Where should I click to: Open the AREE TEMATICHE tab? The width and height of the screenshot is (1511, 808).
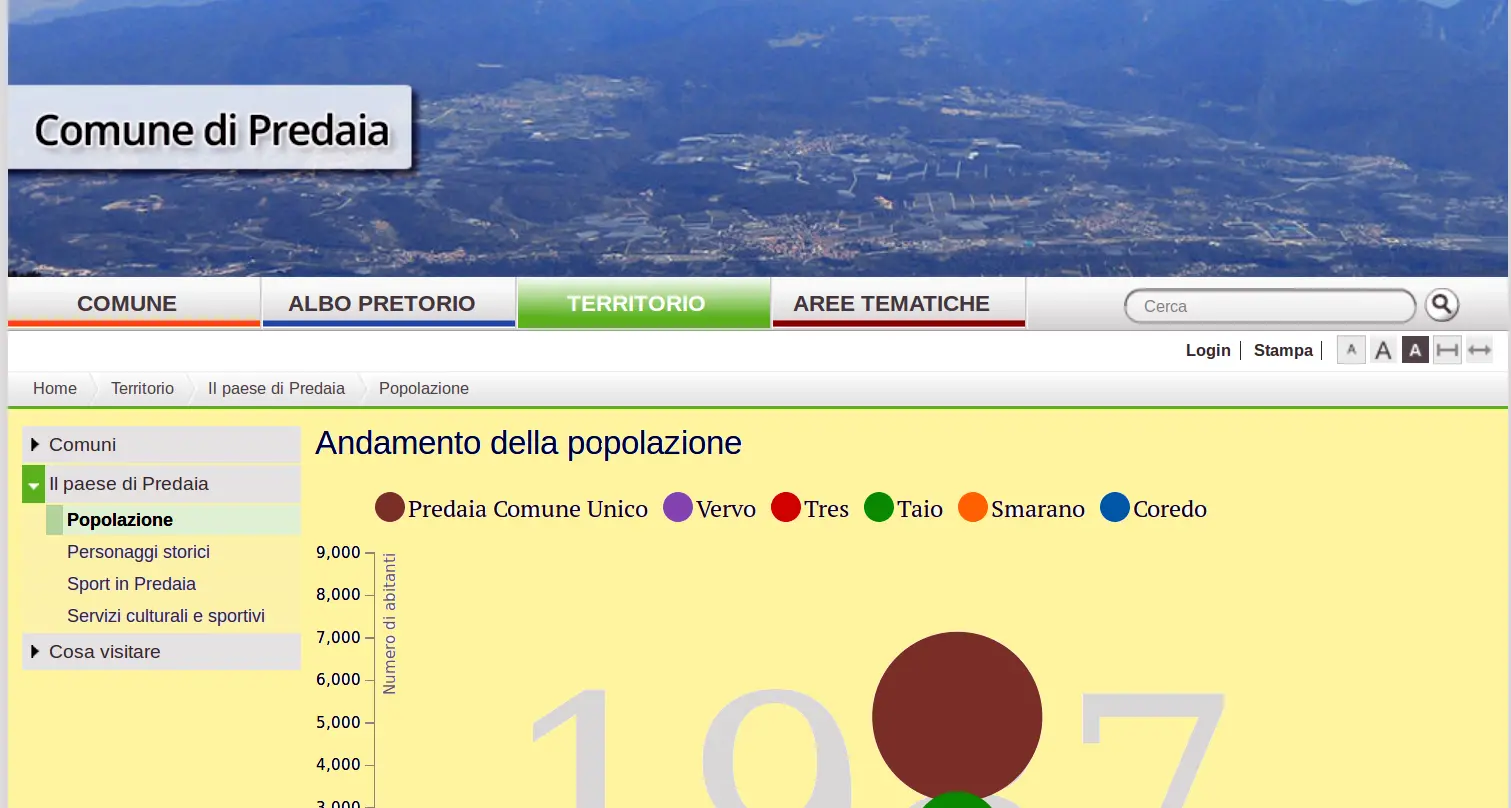899,303
